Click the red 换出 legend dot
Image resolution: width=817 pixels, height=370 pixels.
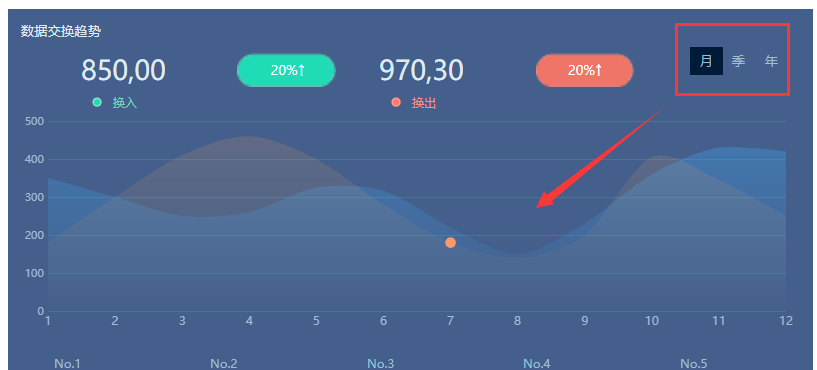point(396,102)
